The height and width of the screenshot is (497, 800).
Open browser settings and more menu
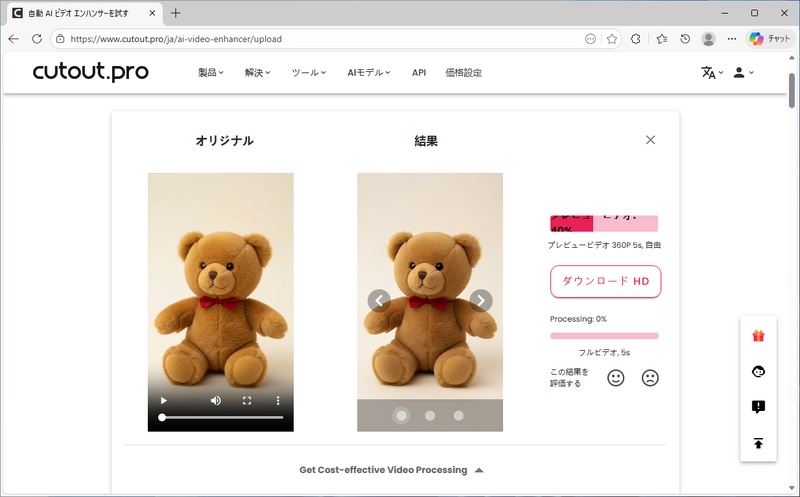732,39
